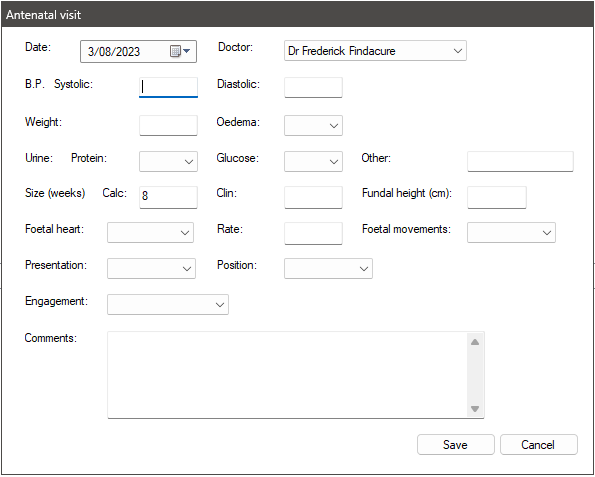The height and width of the screenshot is (477, 595).
Task: Click the Other urine text field
Action: 520,161
